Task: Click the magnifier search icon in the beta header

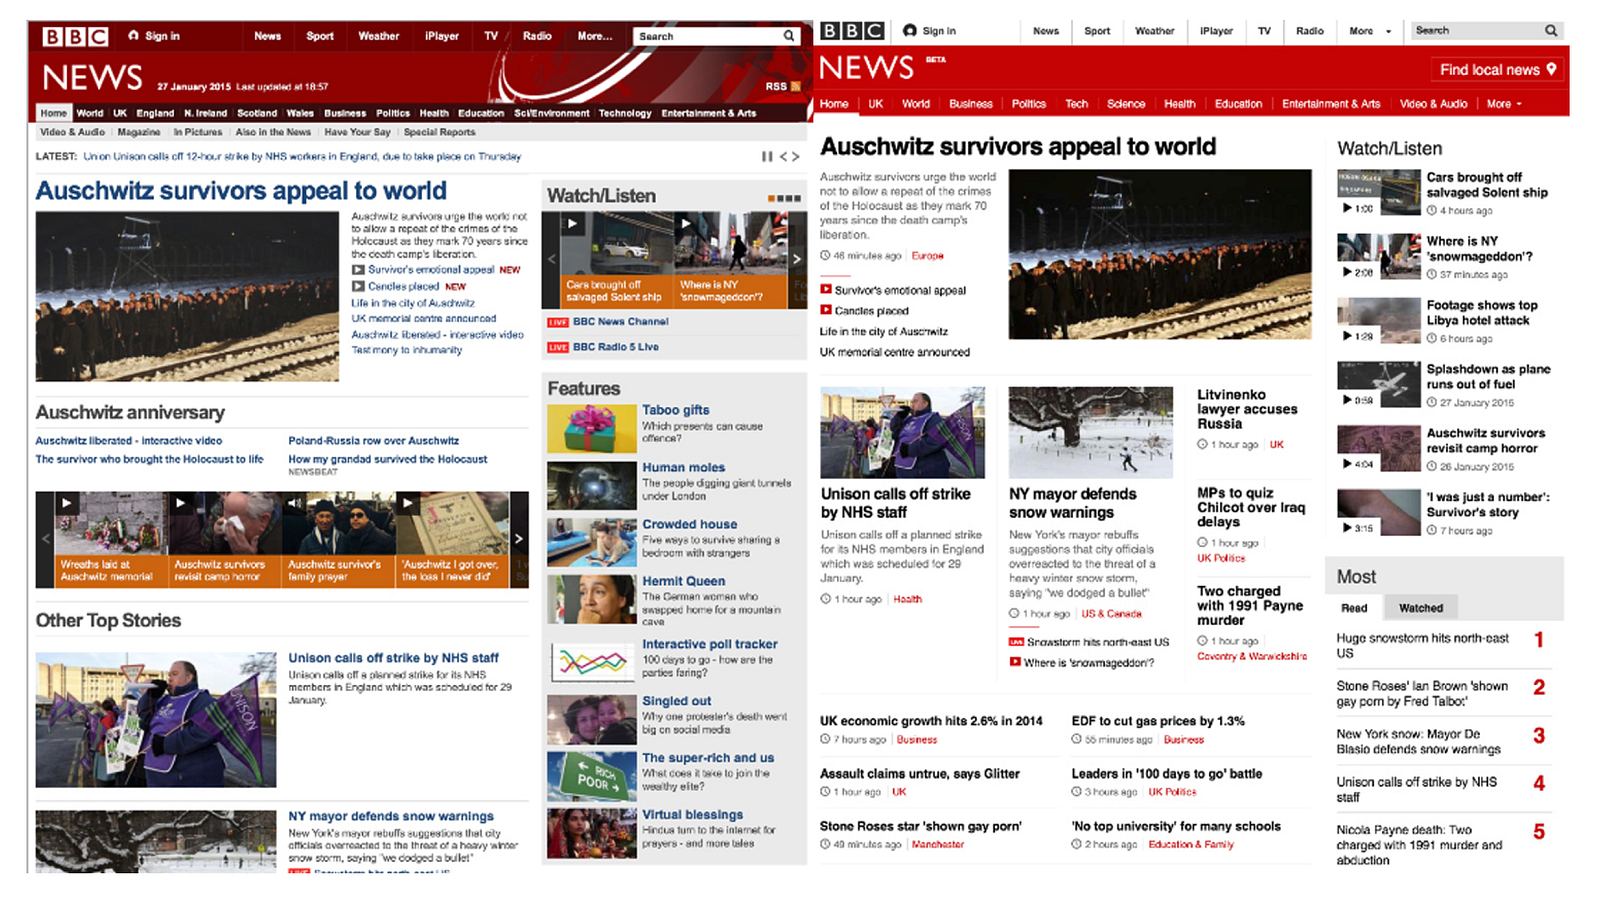Action: click(x=1551, y=31)
